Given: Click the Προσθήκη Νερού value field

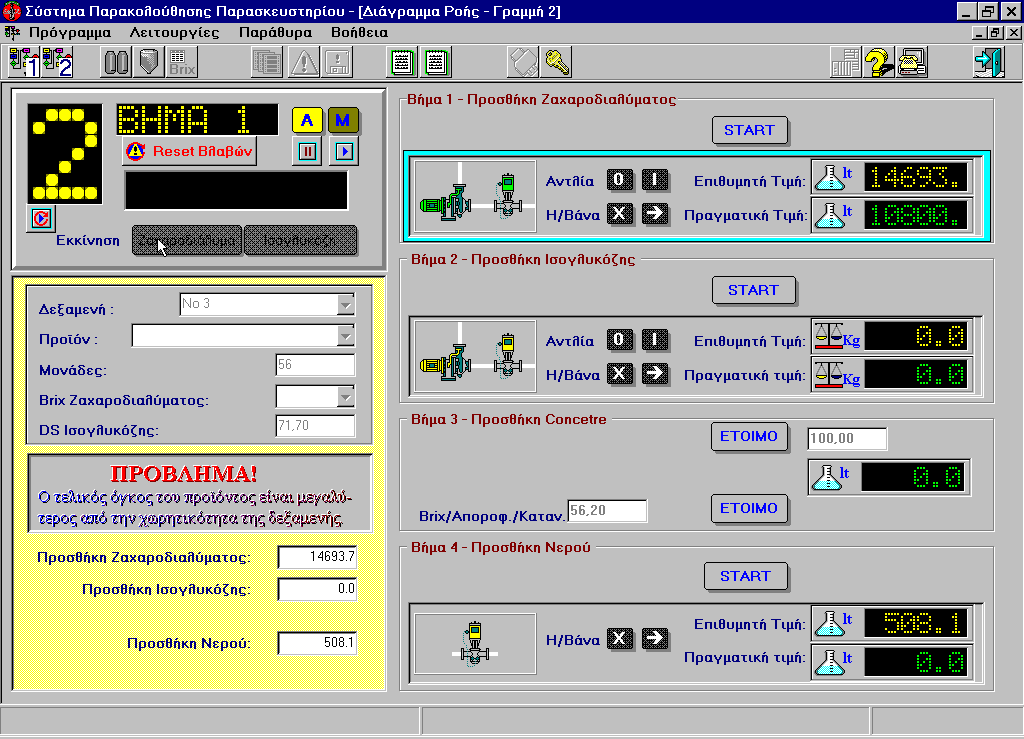Looking at the screenshot, I should click(x=317, y=643).
